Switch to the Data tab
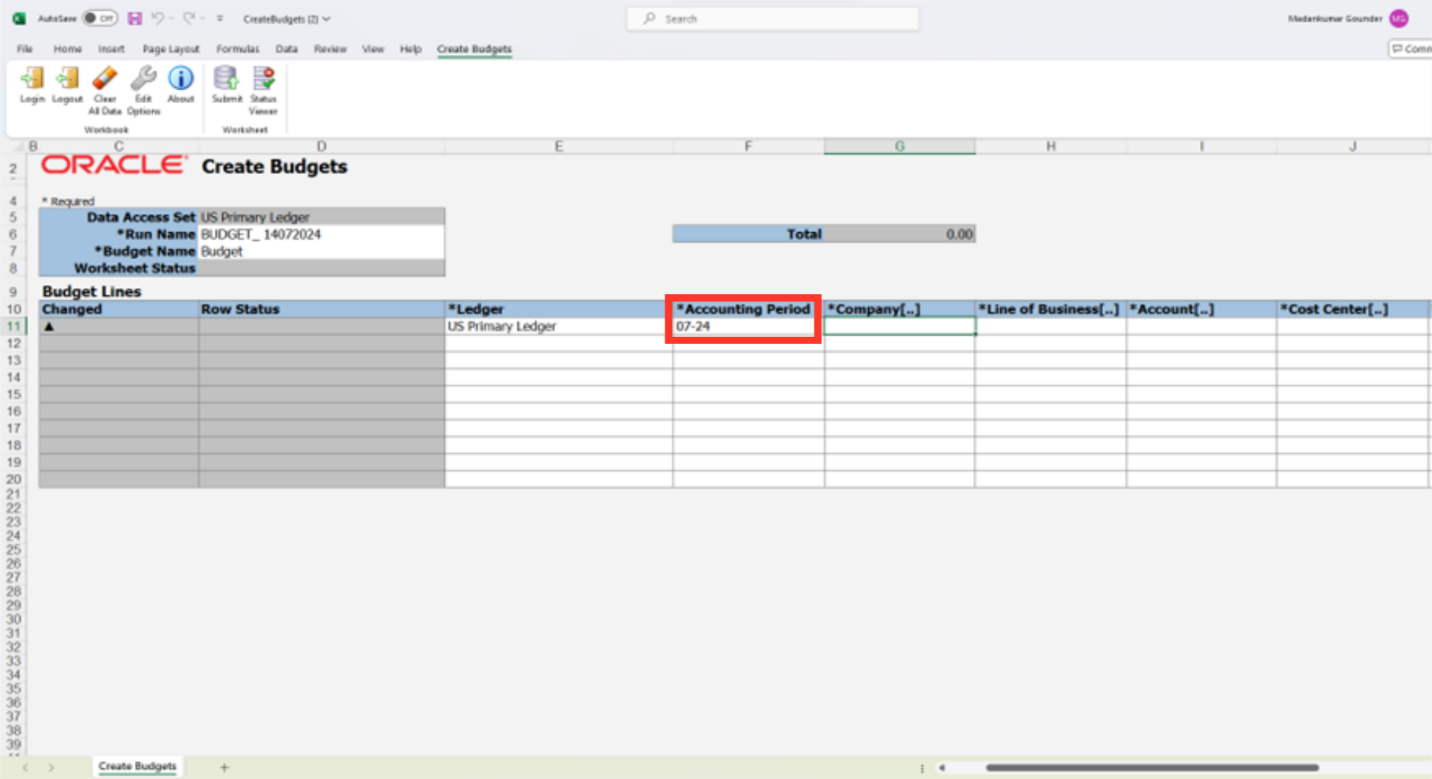This screenshot has height=779, width=1432. pyautogui.click(x=287, y=49)
